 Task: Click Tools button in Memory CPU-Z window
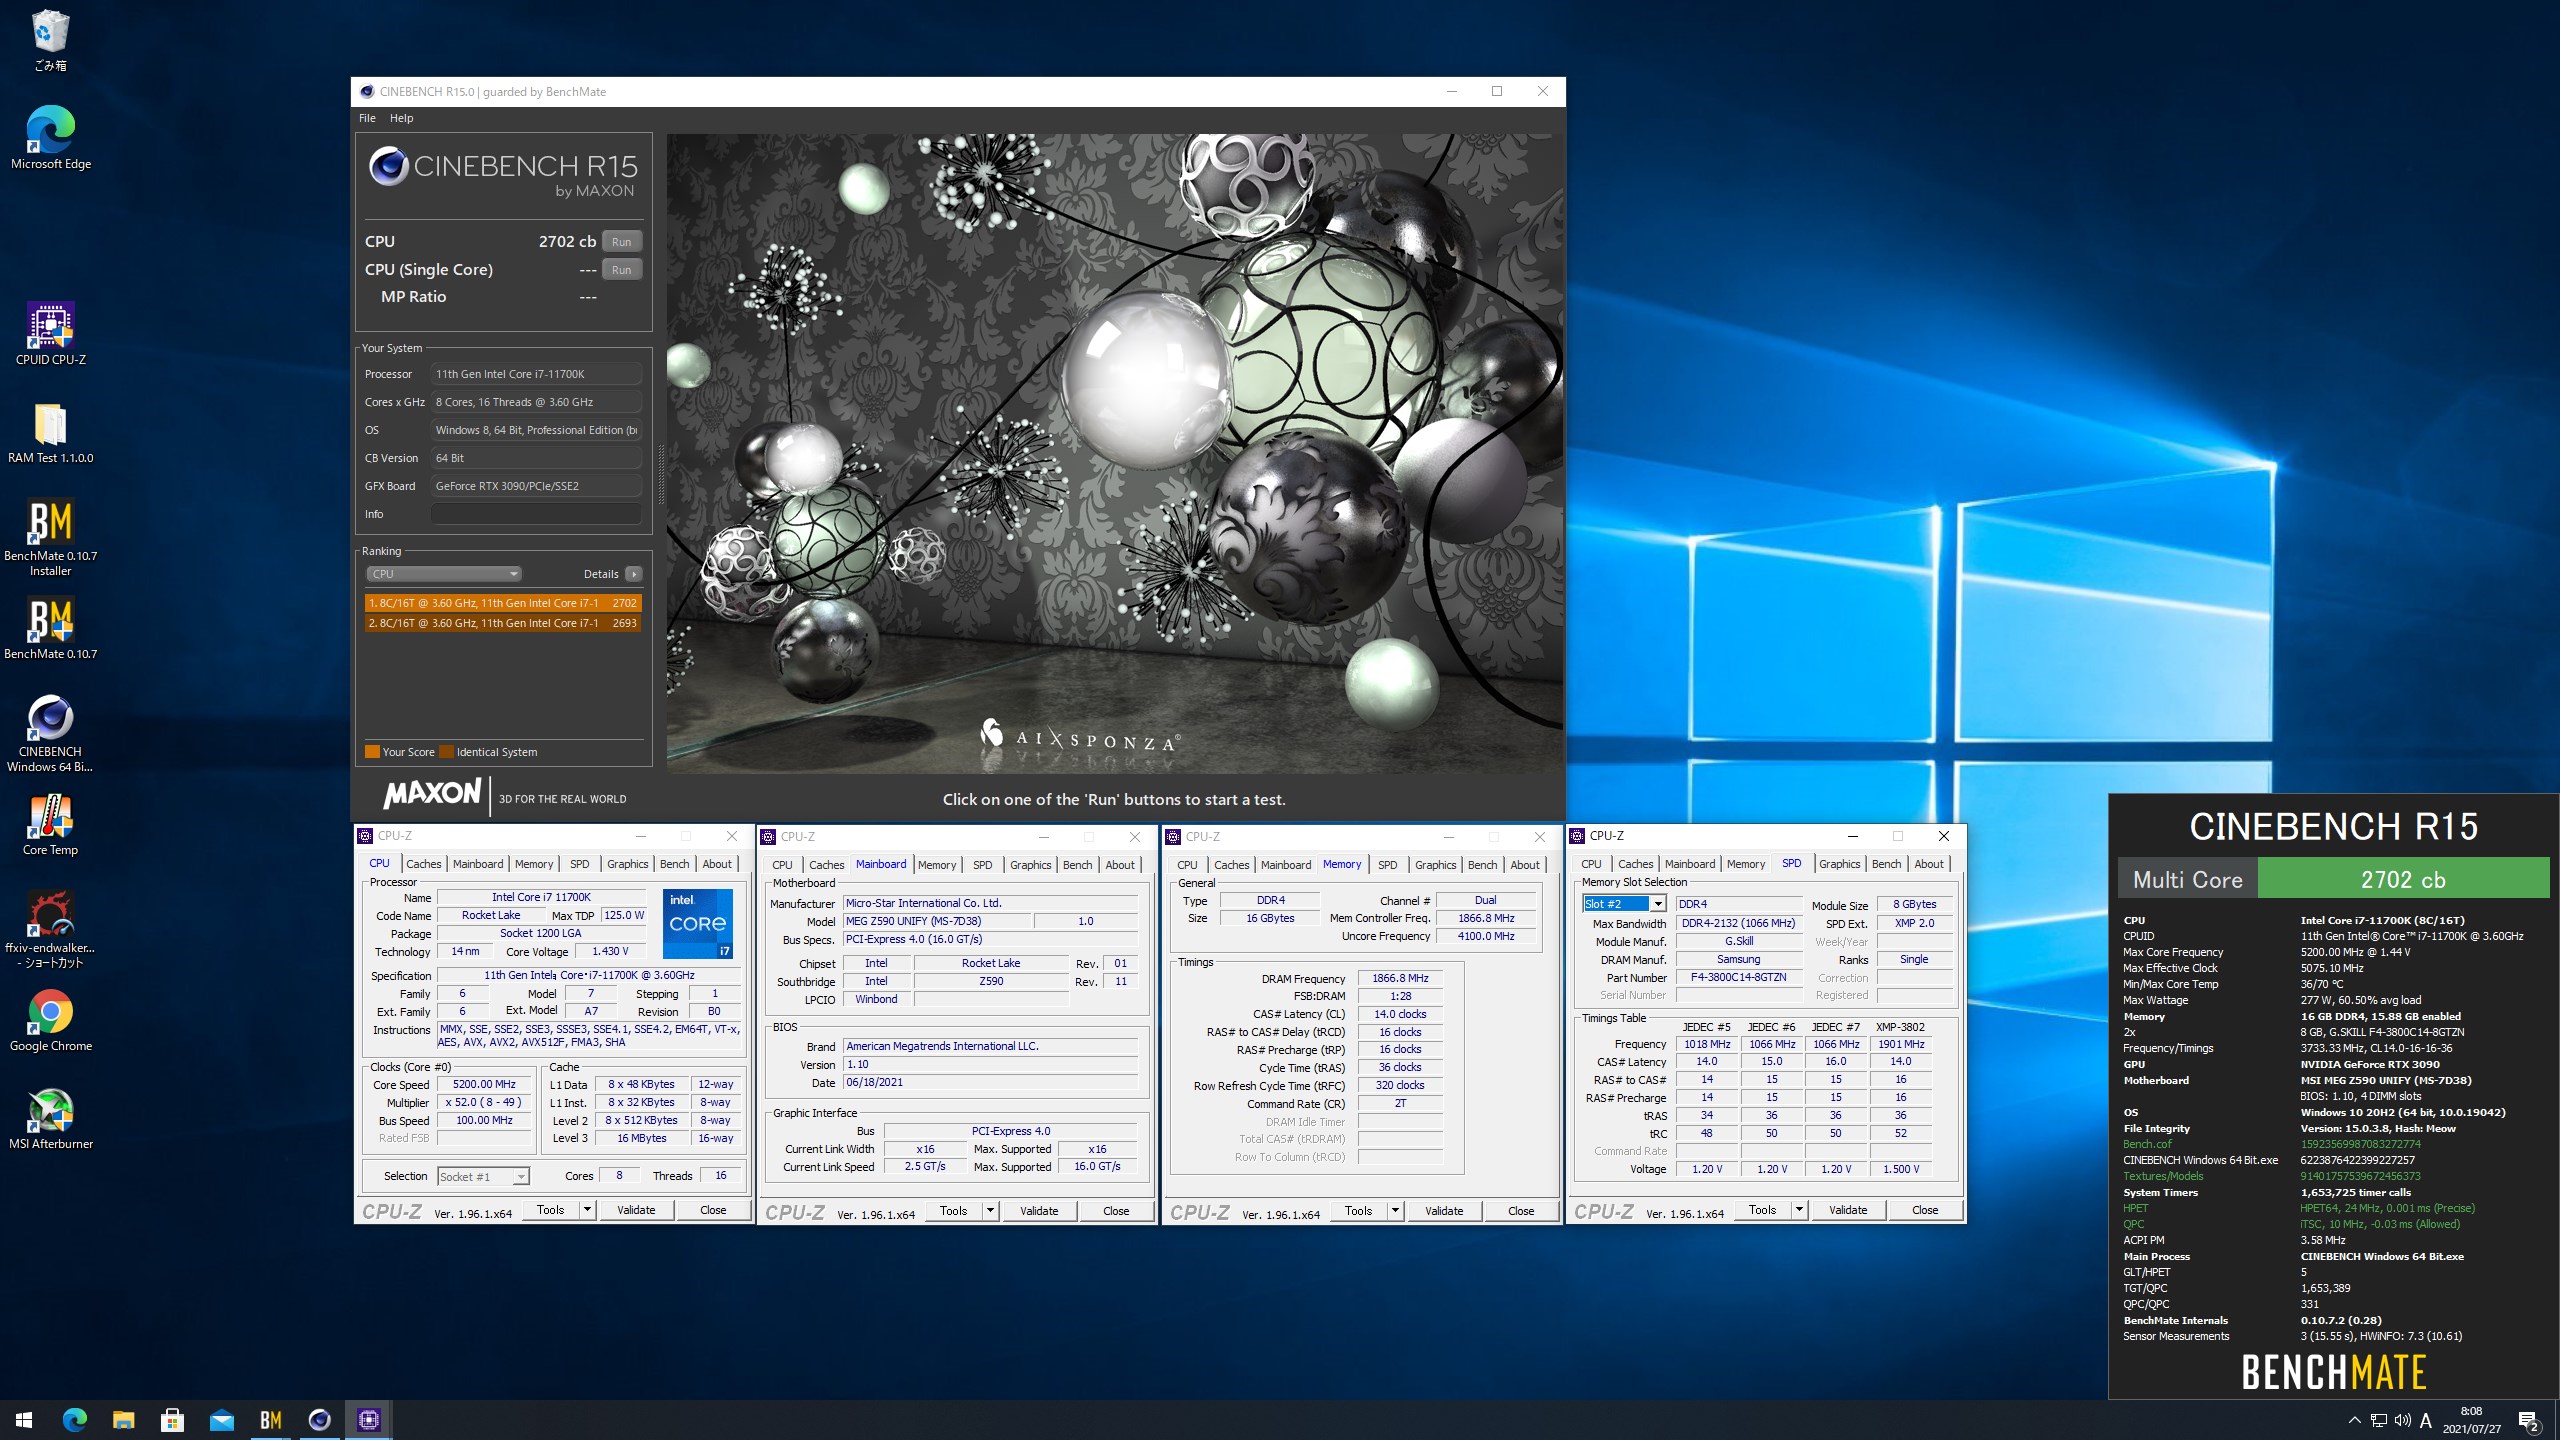(x=1358, y=1211)
